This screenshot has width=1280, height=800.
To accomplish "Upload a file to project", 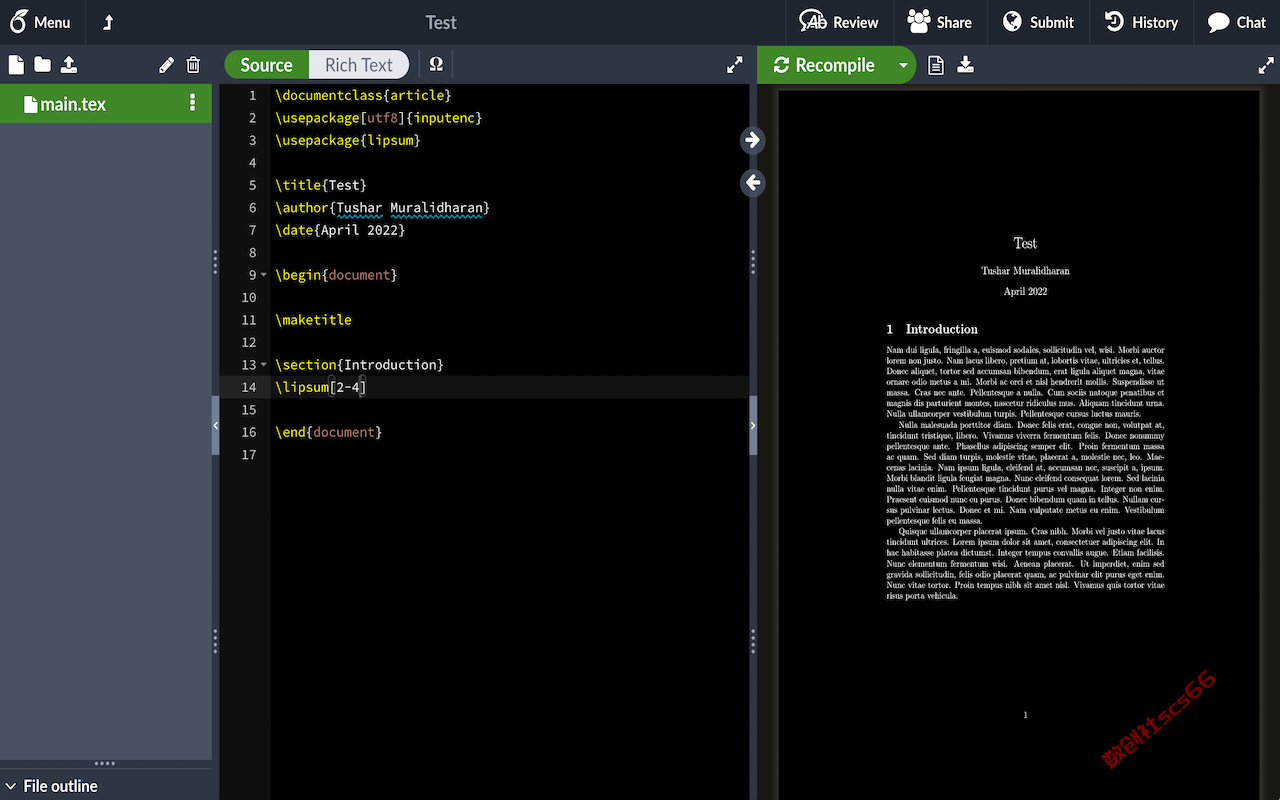I will pyautogui.click(x=69, y=65).
